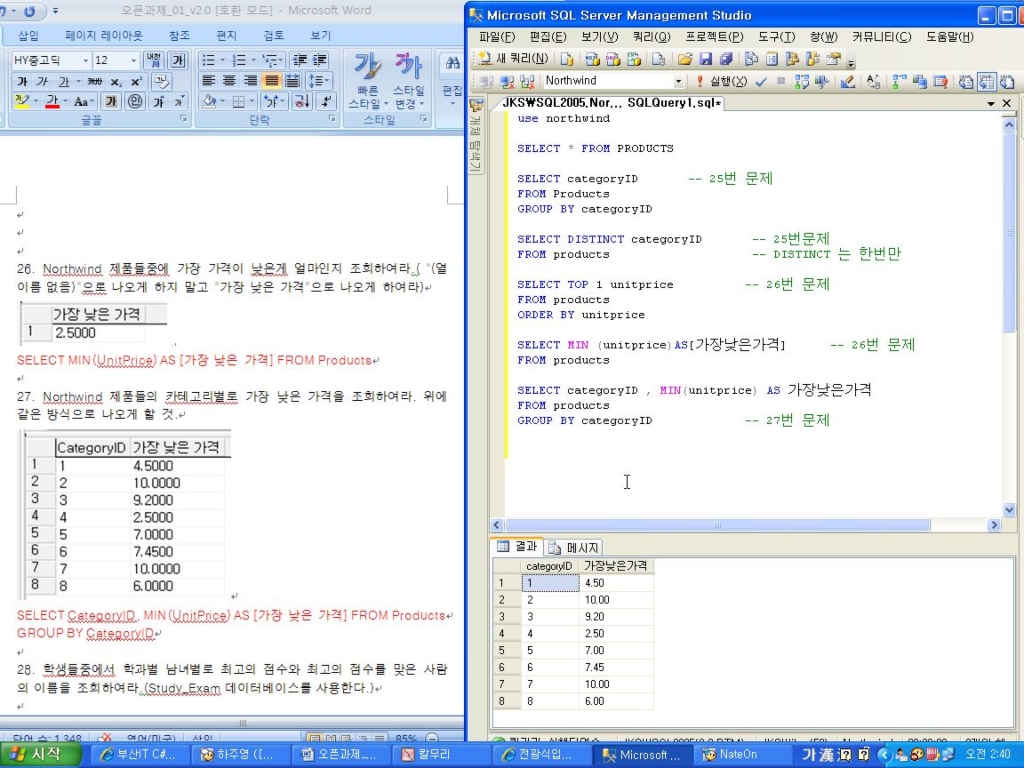This screenshot has height=768, width=1024.
Task: Click the 실행(X) execute button
Action: (722, 81)
